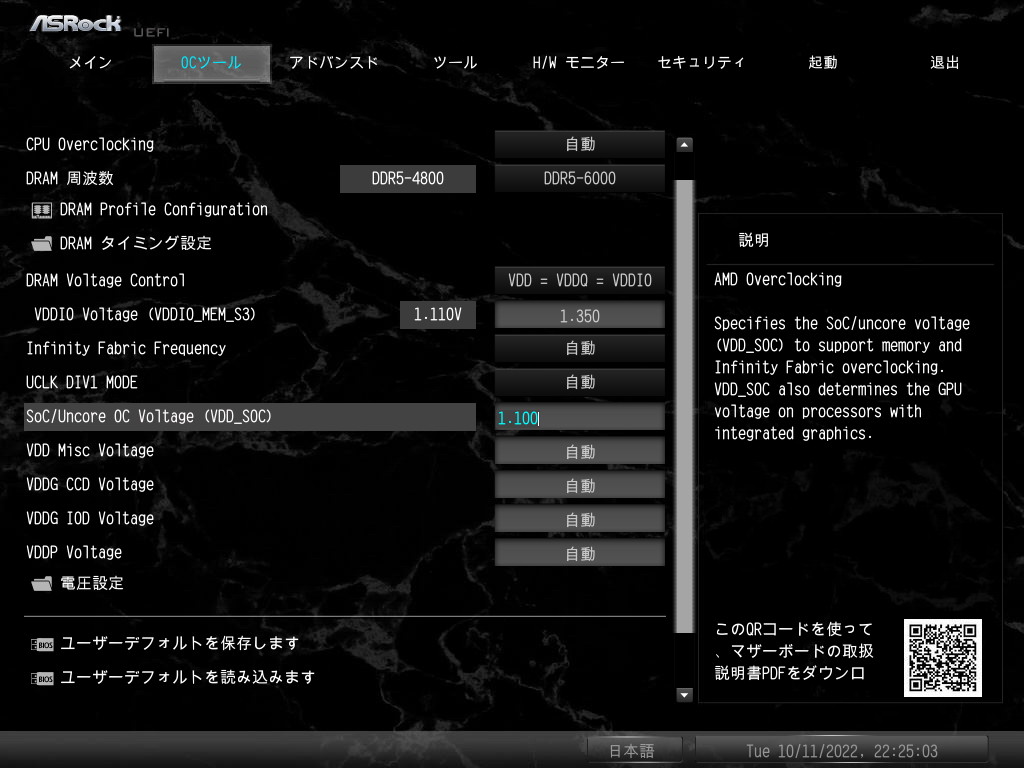
Task: Select the OCツール tab
Action: (x=211, y=63)
